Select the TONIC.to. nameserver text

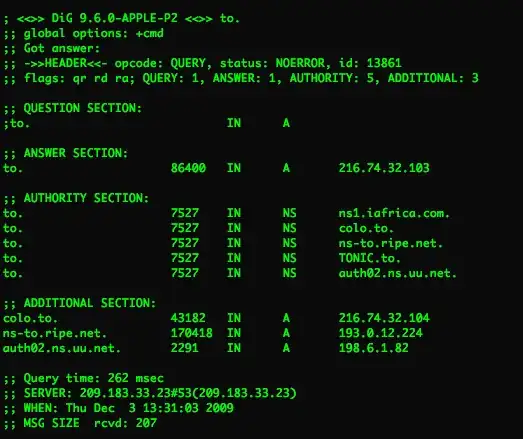pos(370,258)
